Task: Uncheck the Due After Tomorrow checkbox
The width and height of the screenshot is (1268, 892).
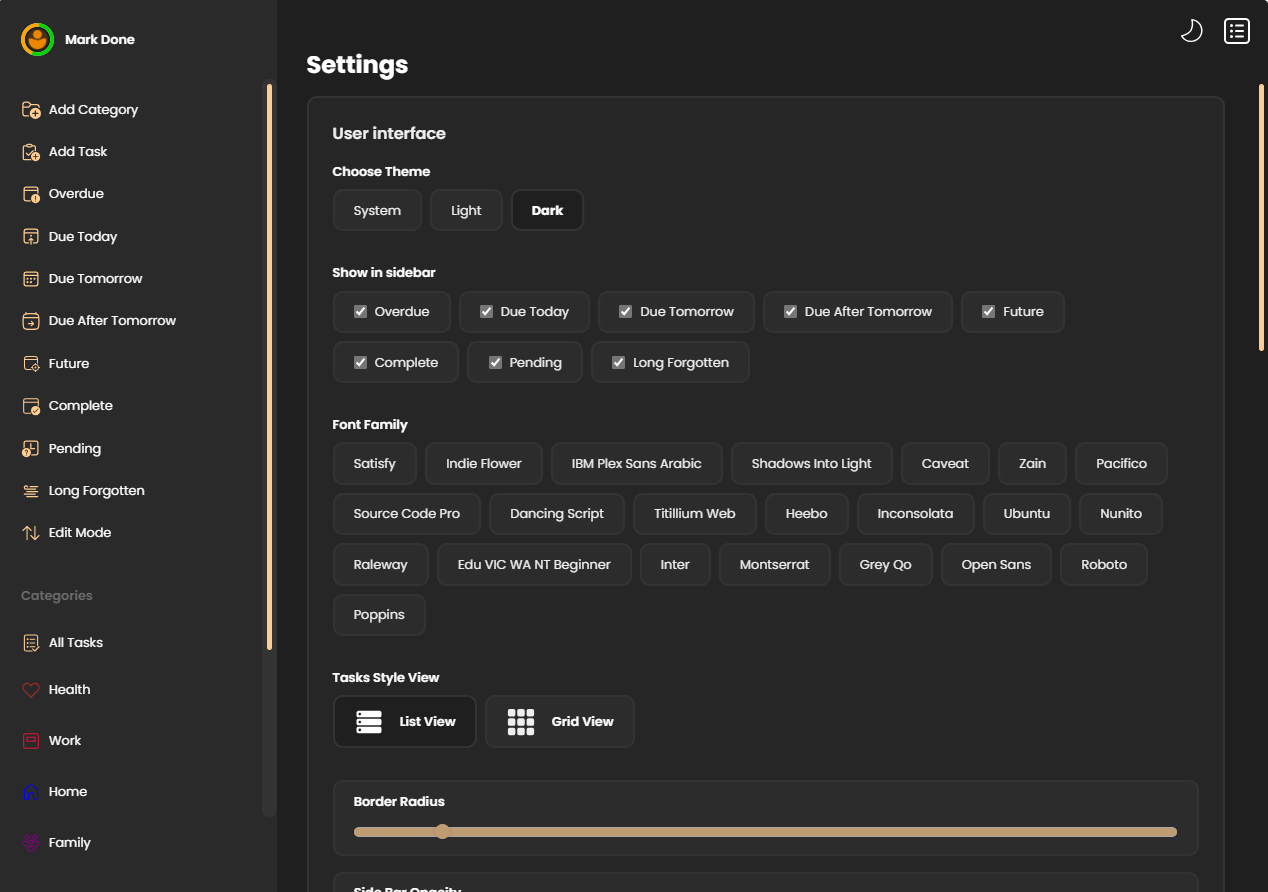Action: (791, 312)
